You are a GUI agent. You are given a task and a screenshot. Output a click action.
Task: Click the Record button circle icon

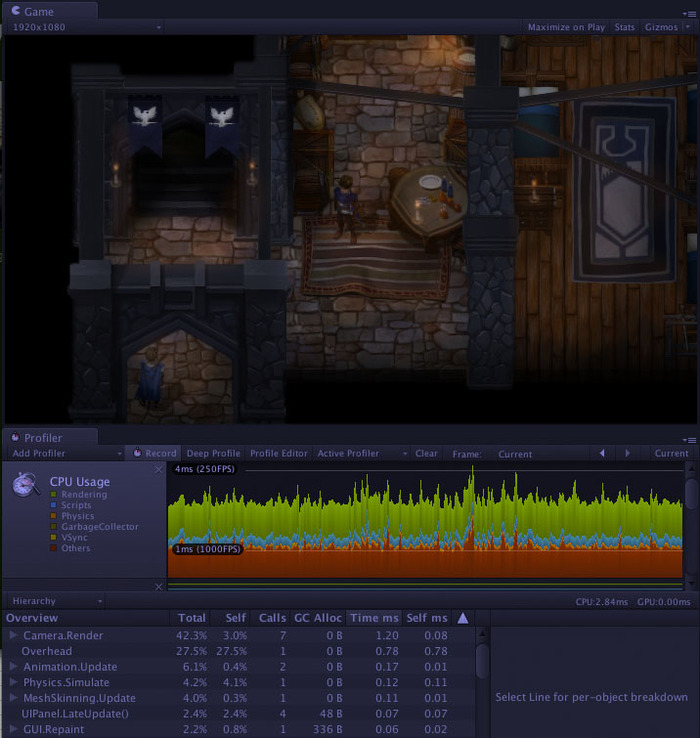(137, 453)
